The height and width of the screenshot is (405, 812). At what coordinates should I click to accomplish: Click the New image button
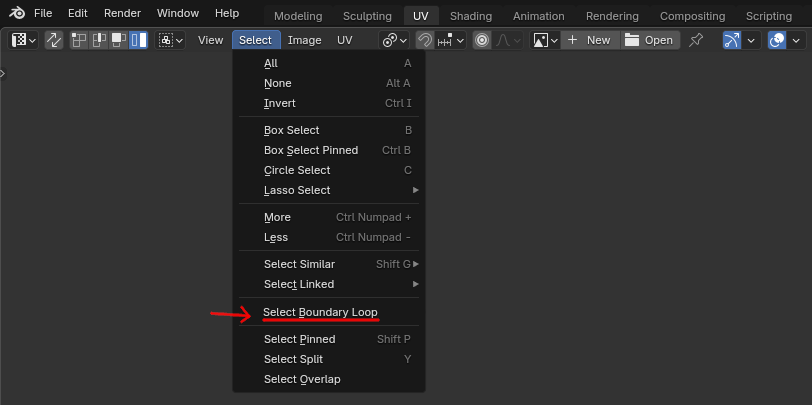(x=591, y=40)
